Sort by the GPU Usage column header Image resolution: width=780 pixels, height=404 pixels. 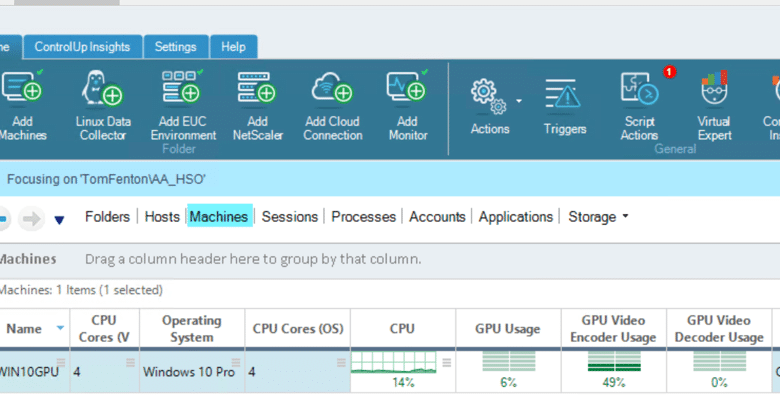click(x=508, y=328)
